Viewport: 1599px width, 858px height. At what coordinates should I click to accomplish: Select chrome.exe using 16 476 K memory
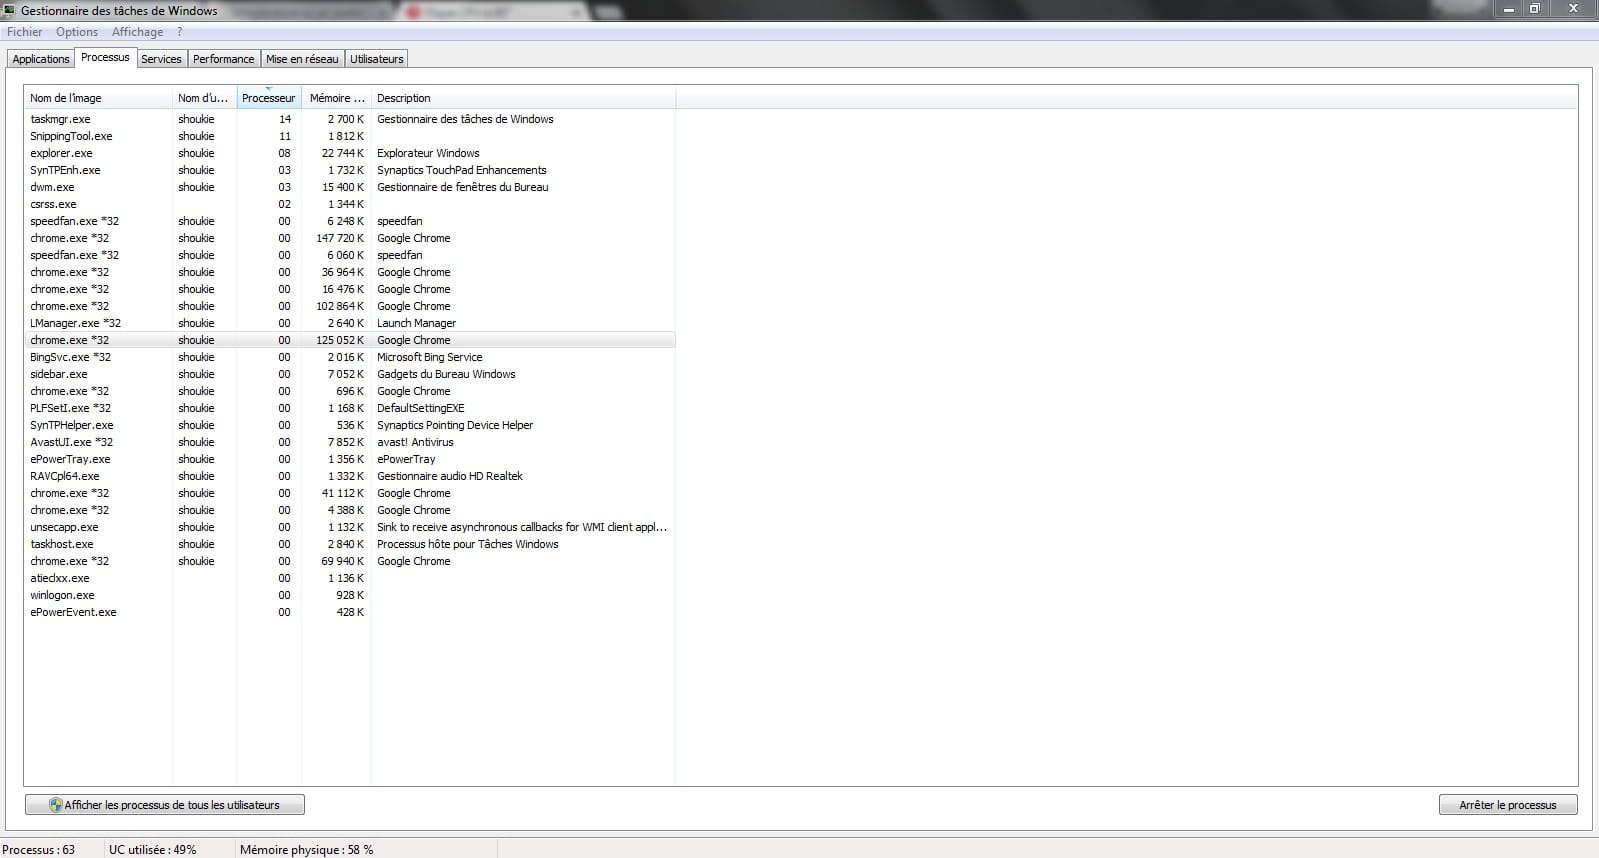[350, 289]
